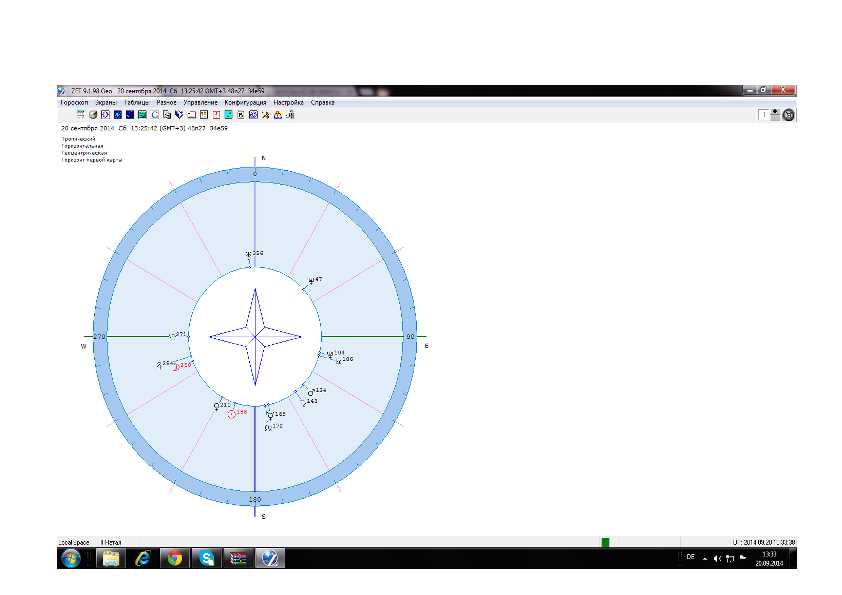The width and height of the screenshot is (842, 595).
Task: Click the round dark icon at toolbar right
Action: [788, 115]
